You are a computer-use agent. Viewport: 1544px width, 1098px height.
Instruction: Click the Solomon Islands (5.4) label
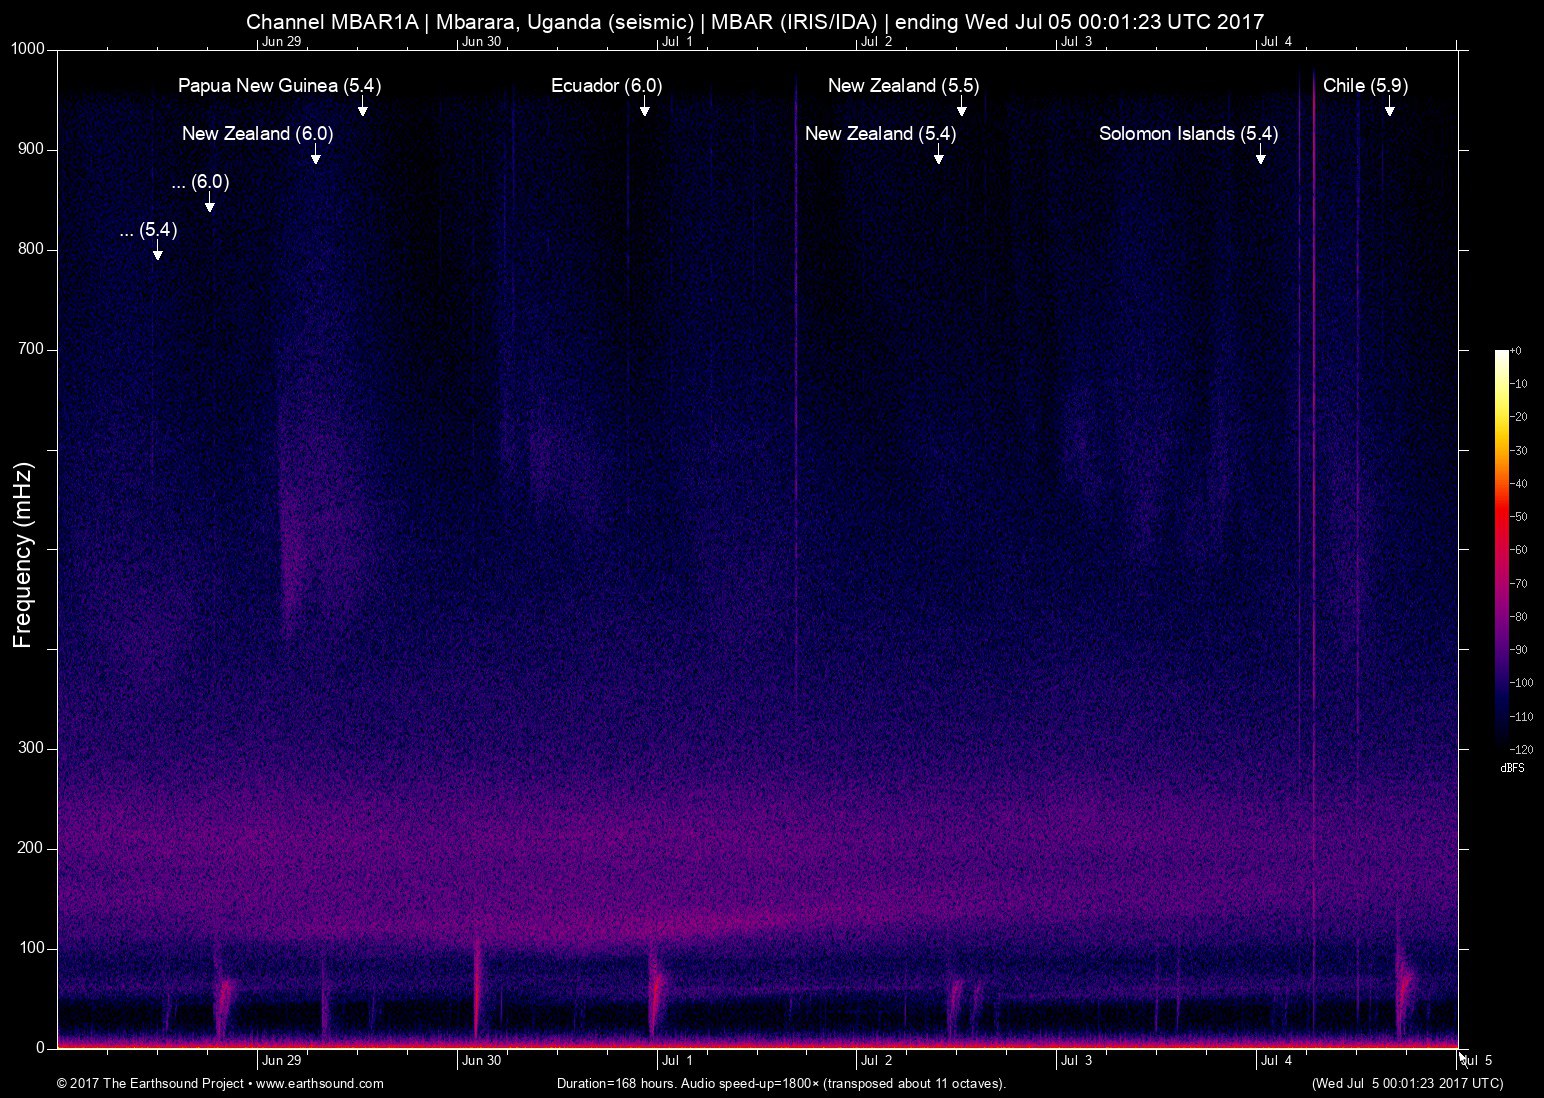click(1188, 134)
